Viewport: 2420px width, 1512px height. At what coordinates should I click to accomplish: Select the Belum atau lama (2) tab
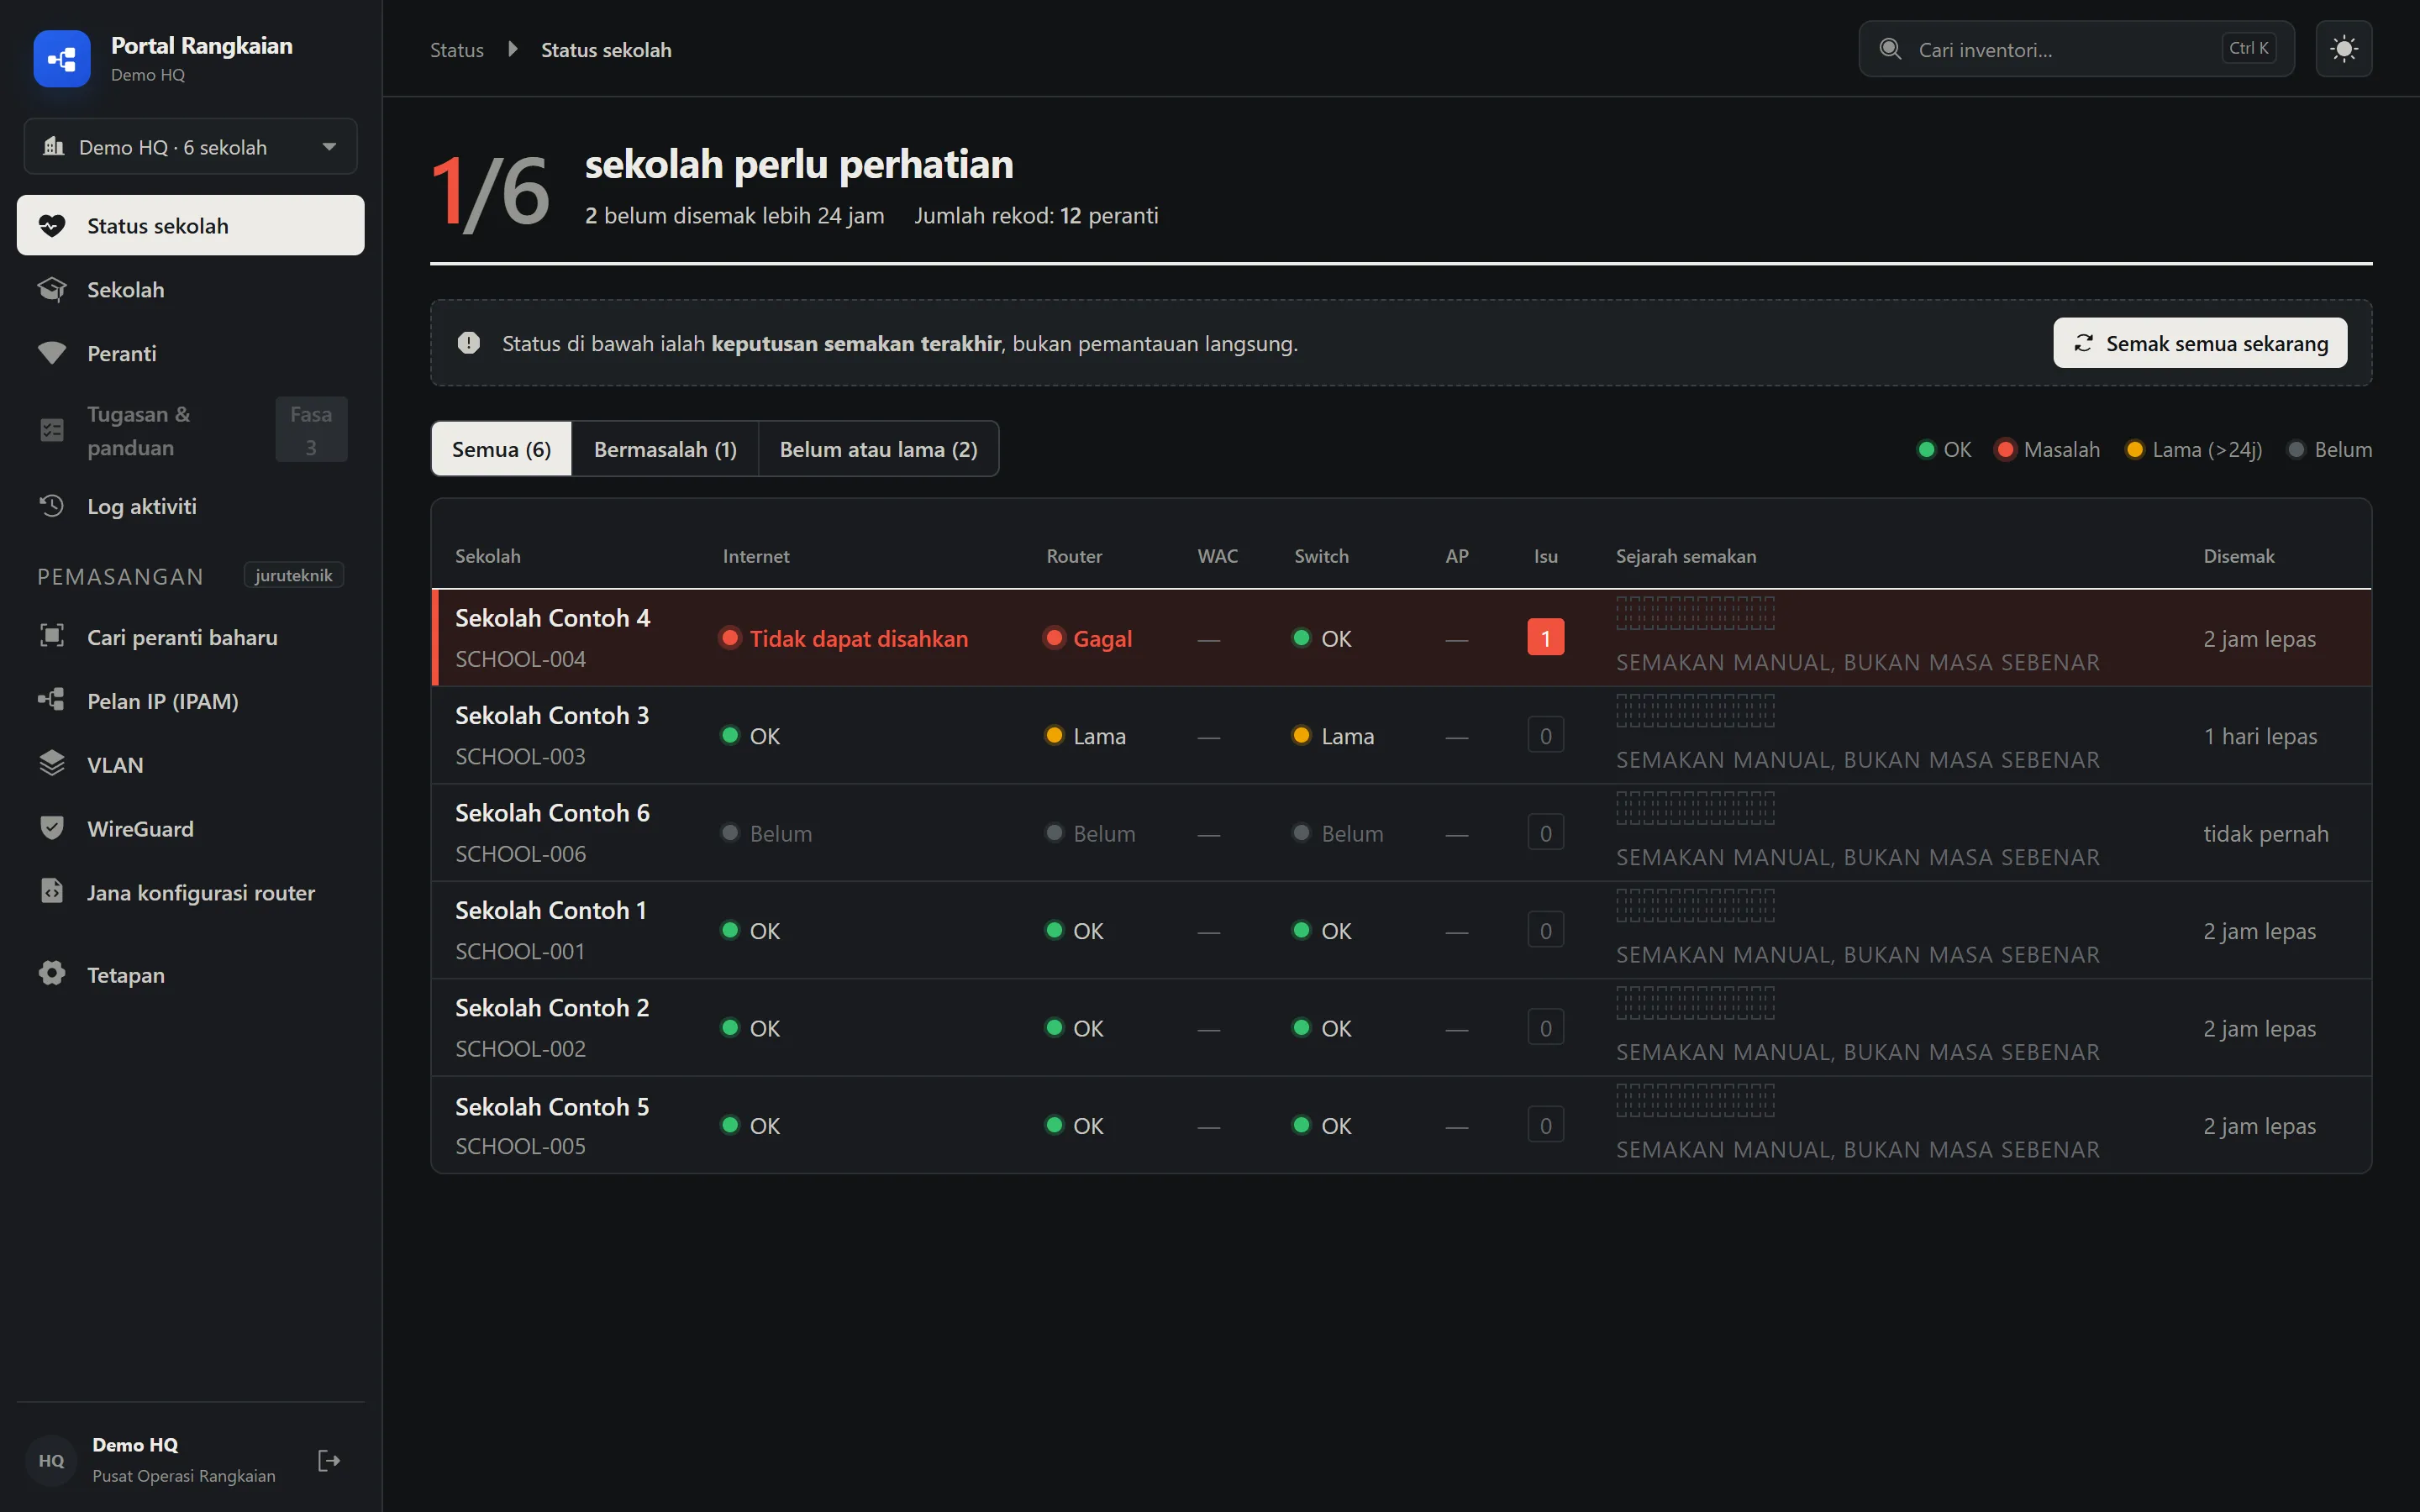click(x=878, y=449)
